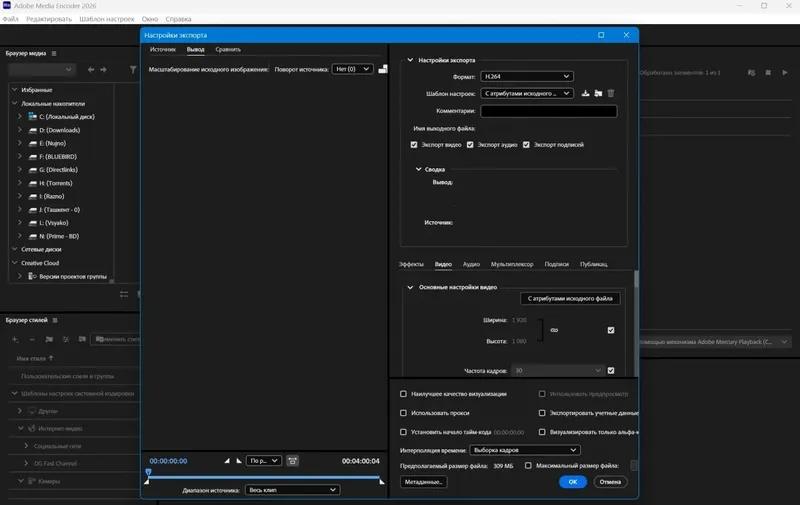The width and height of the screenshot is (800, 505).
Task: Collapse the Summary section
Action: [x=418, y=169]
